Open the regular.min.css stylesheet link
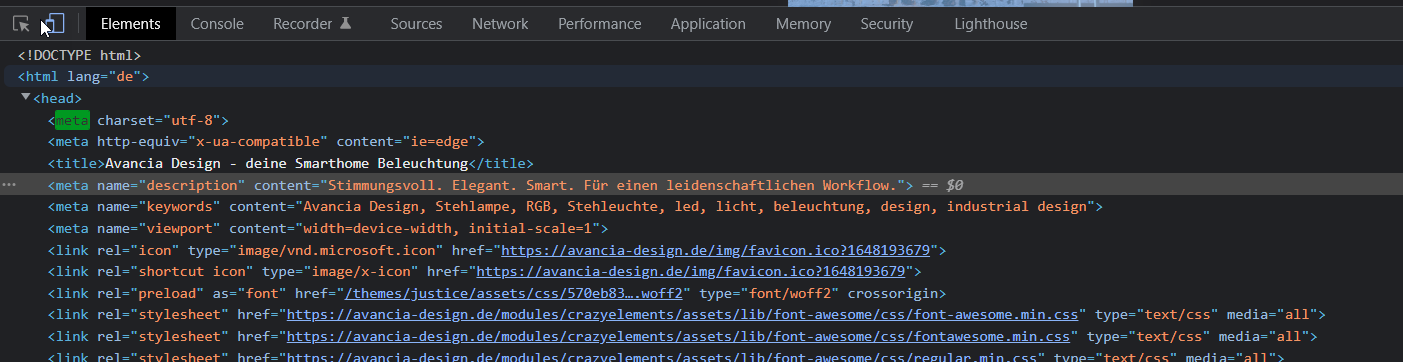The height and width of the screenshot is (362, 1403). pos(662,357)
